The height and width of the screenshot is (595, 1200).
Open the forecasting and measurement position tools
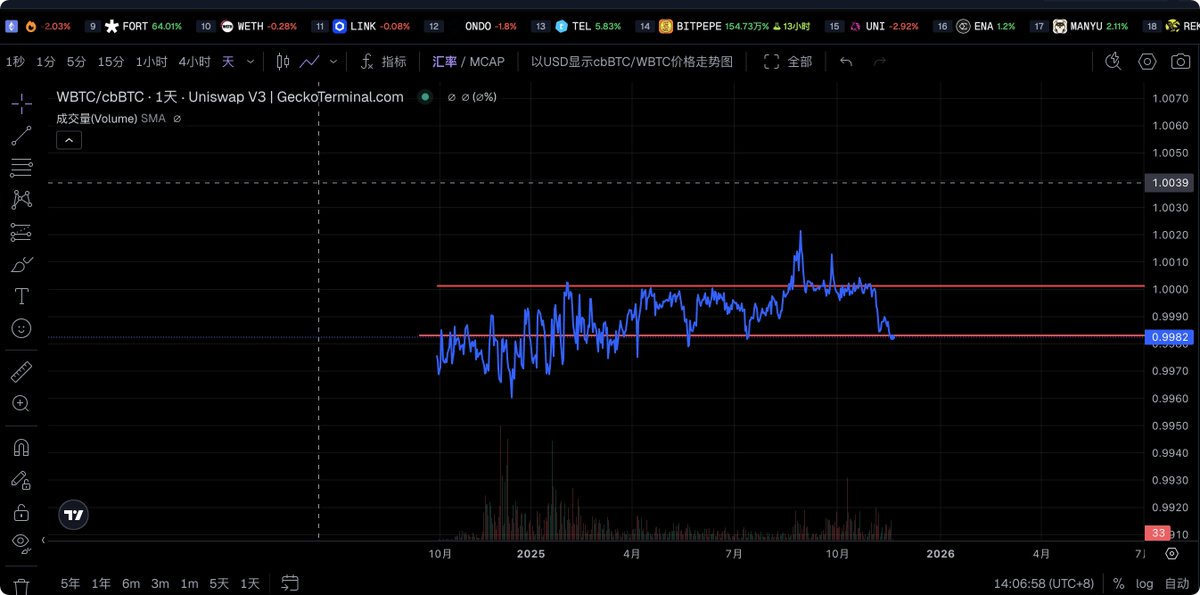click(x=21, y=232)
